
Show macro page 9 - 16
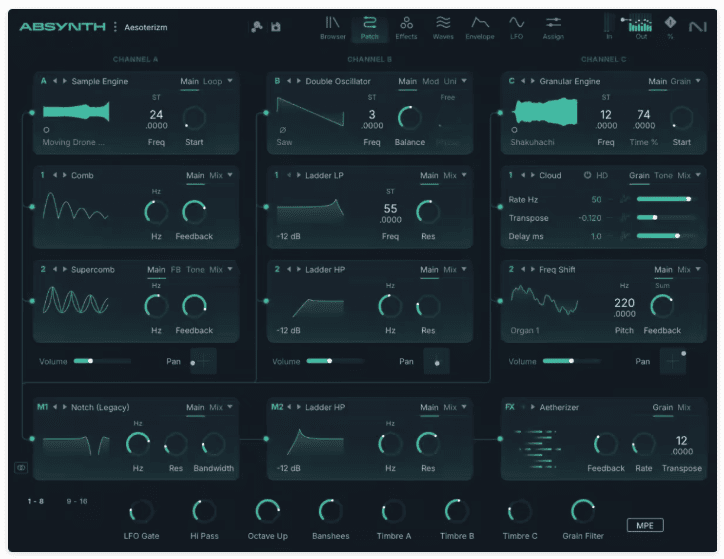77,501
